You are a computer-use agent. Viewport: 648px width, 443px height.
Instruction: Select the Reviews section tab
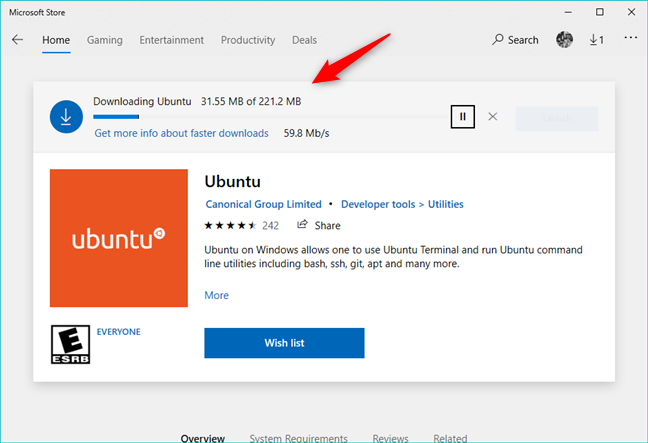(x=391, y=438)
